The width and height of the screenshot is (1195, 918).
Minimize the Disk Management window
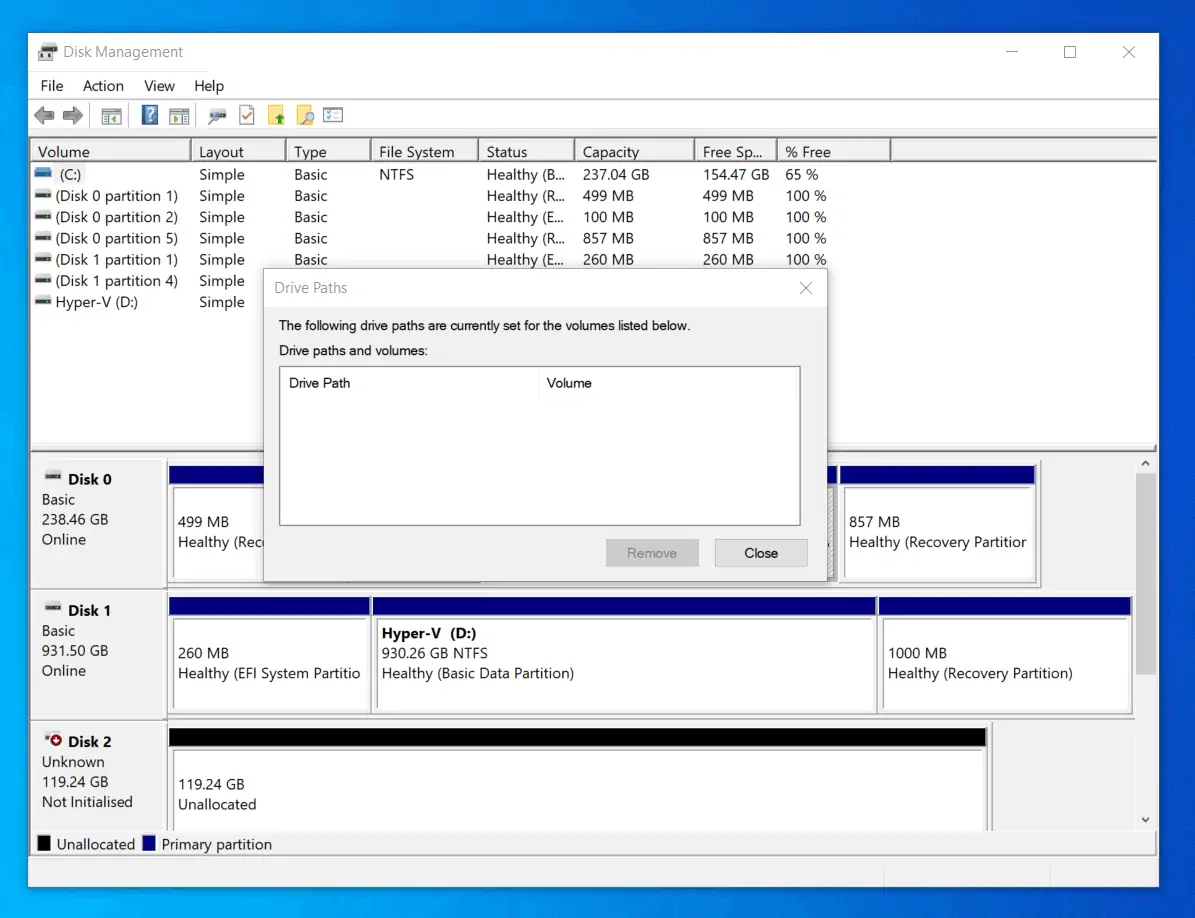point(1012,52)
